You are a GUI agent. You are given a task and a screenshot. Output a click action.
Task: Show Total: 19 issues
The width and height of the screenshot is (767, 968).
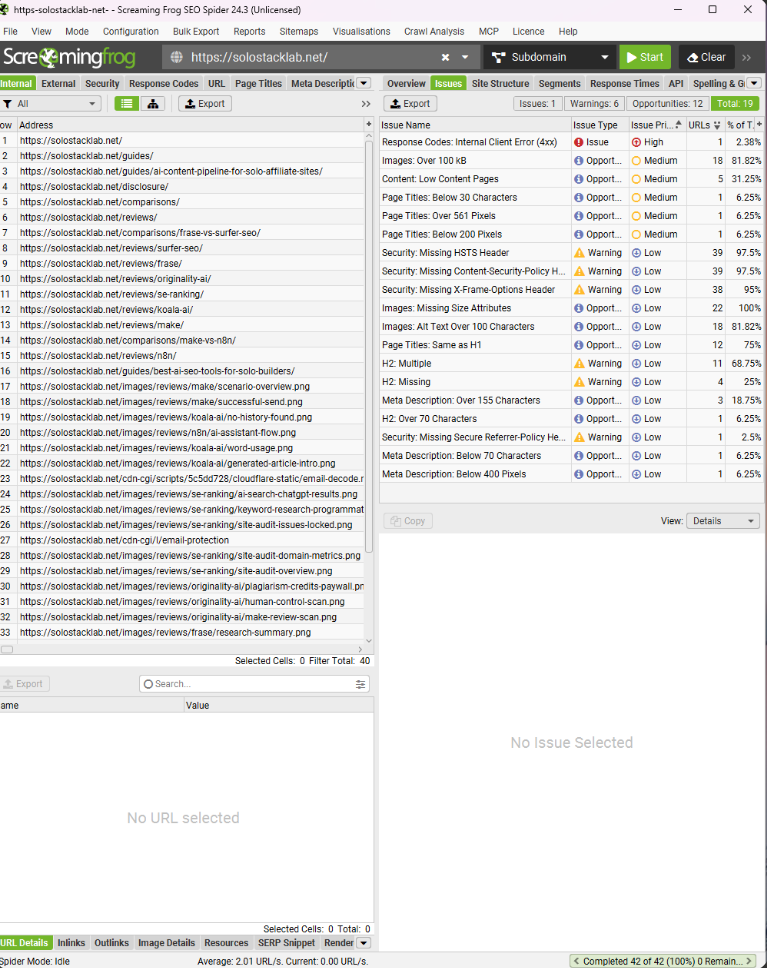735,104
